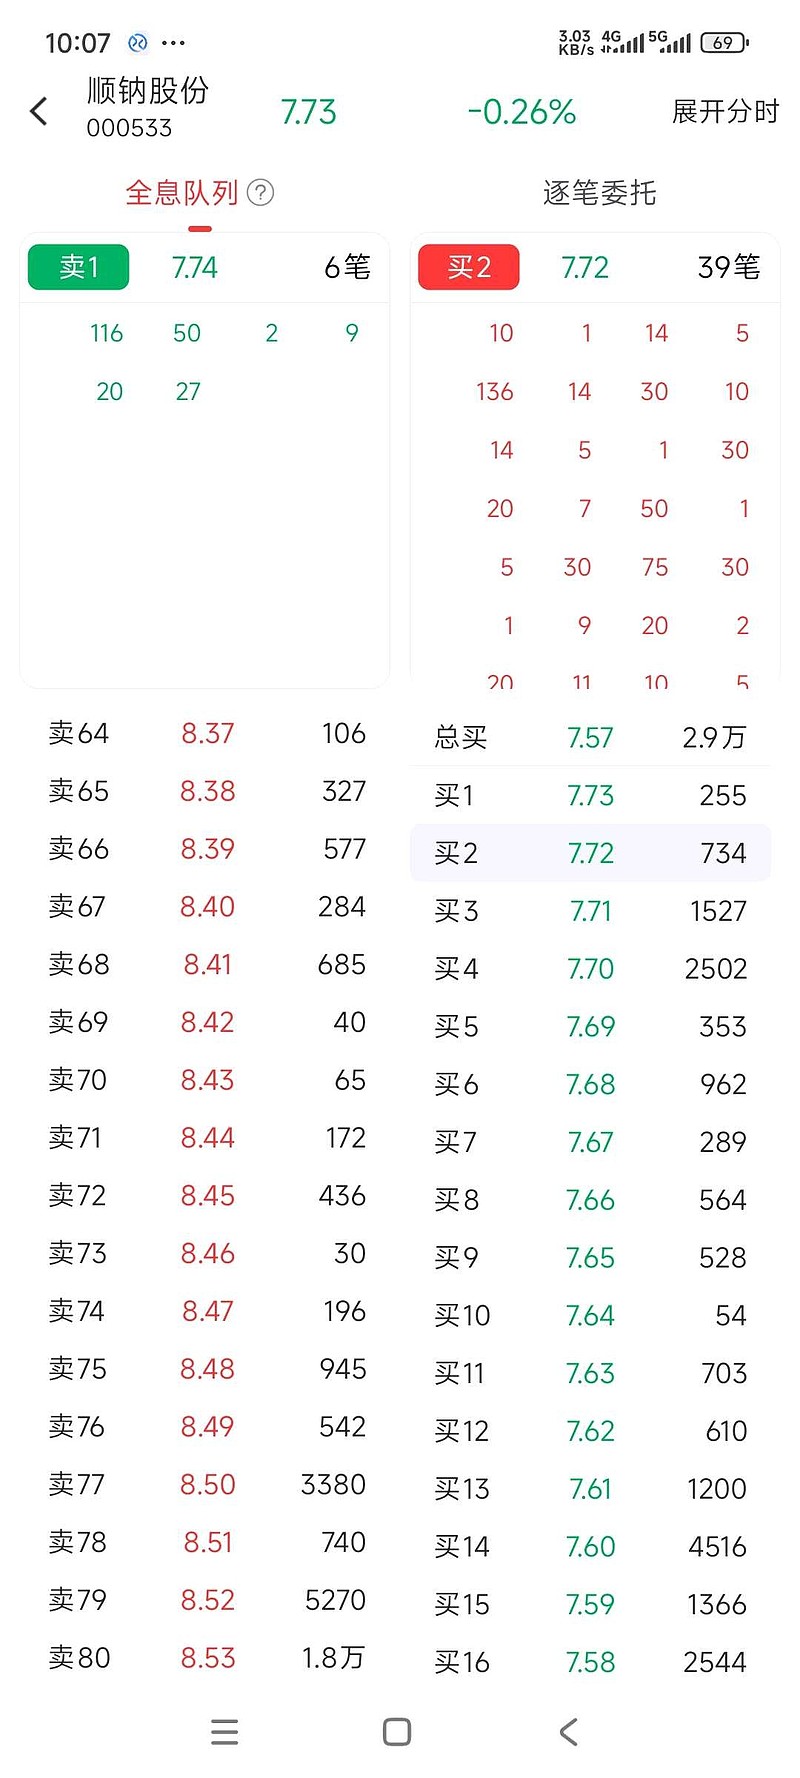
Task: Select the 卖64 row at 8.37
Action: [207, 734]
